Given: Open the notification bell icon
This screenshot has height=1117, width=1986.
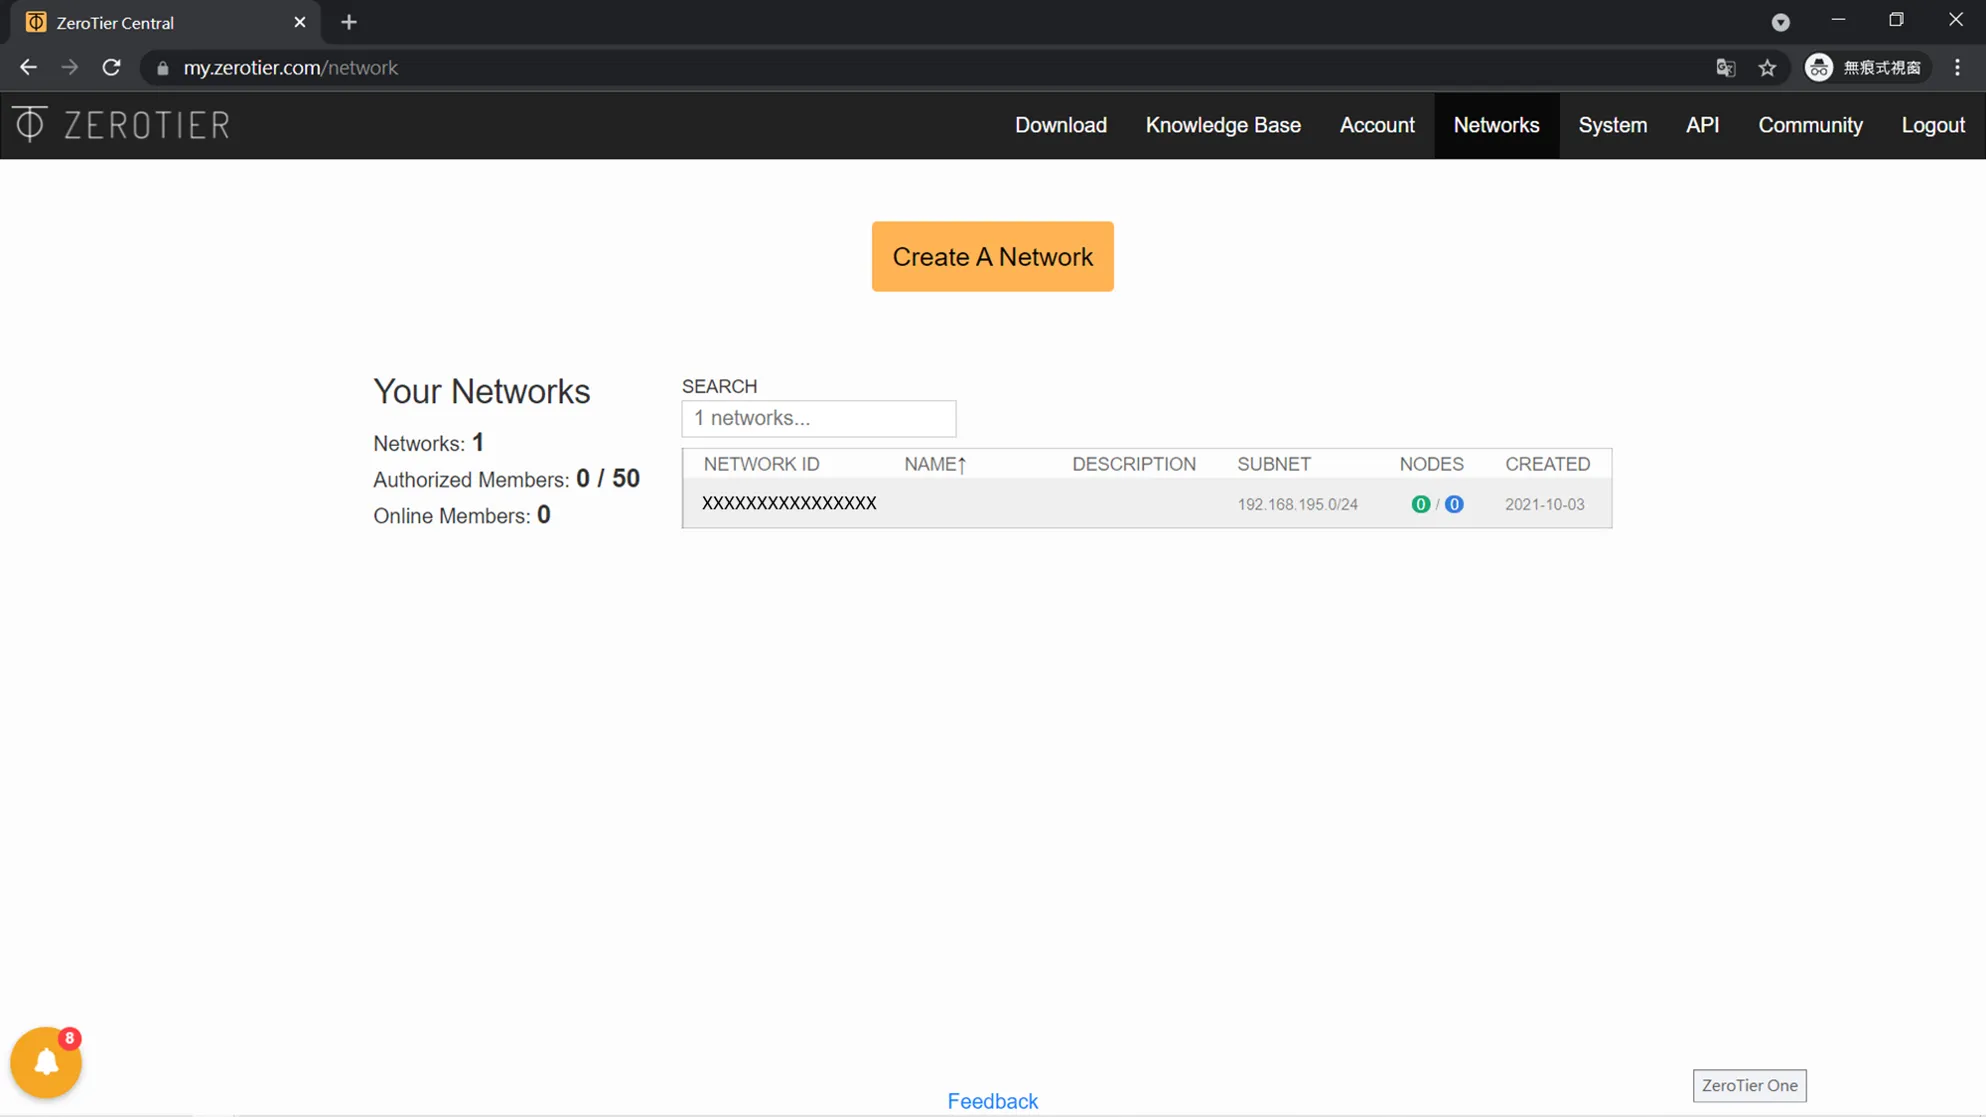Looking at the screenshot, I should click(46, 1062).
